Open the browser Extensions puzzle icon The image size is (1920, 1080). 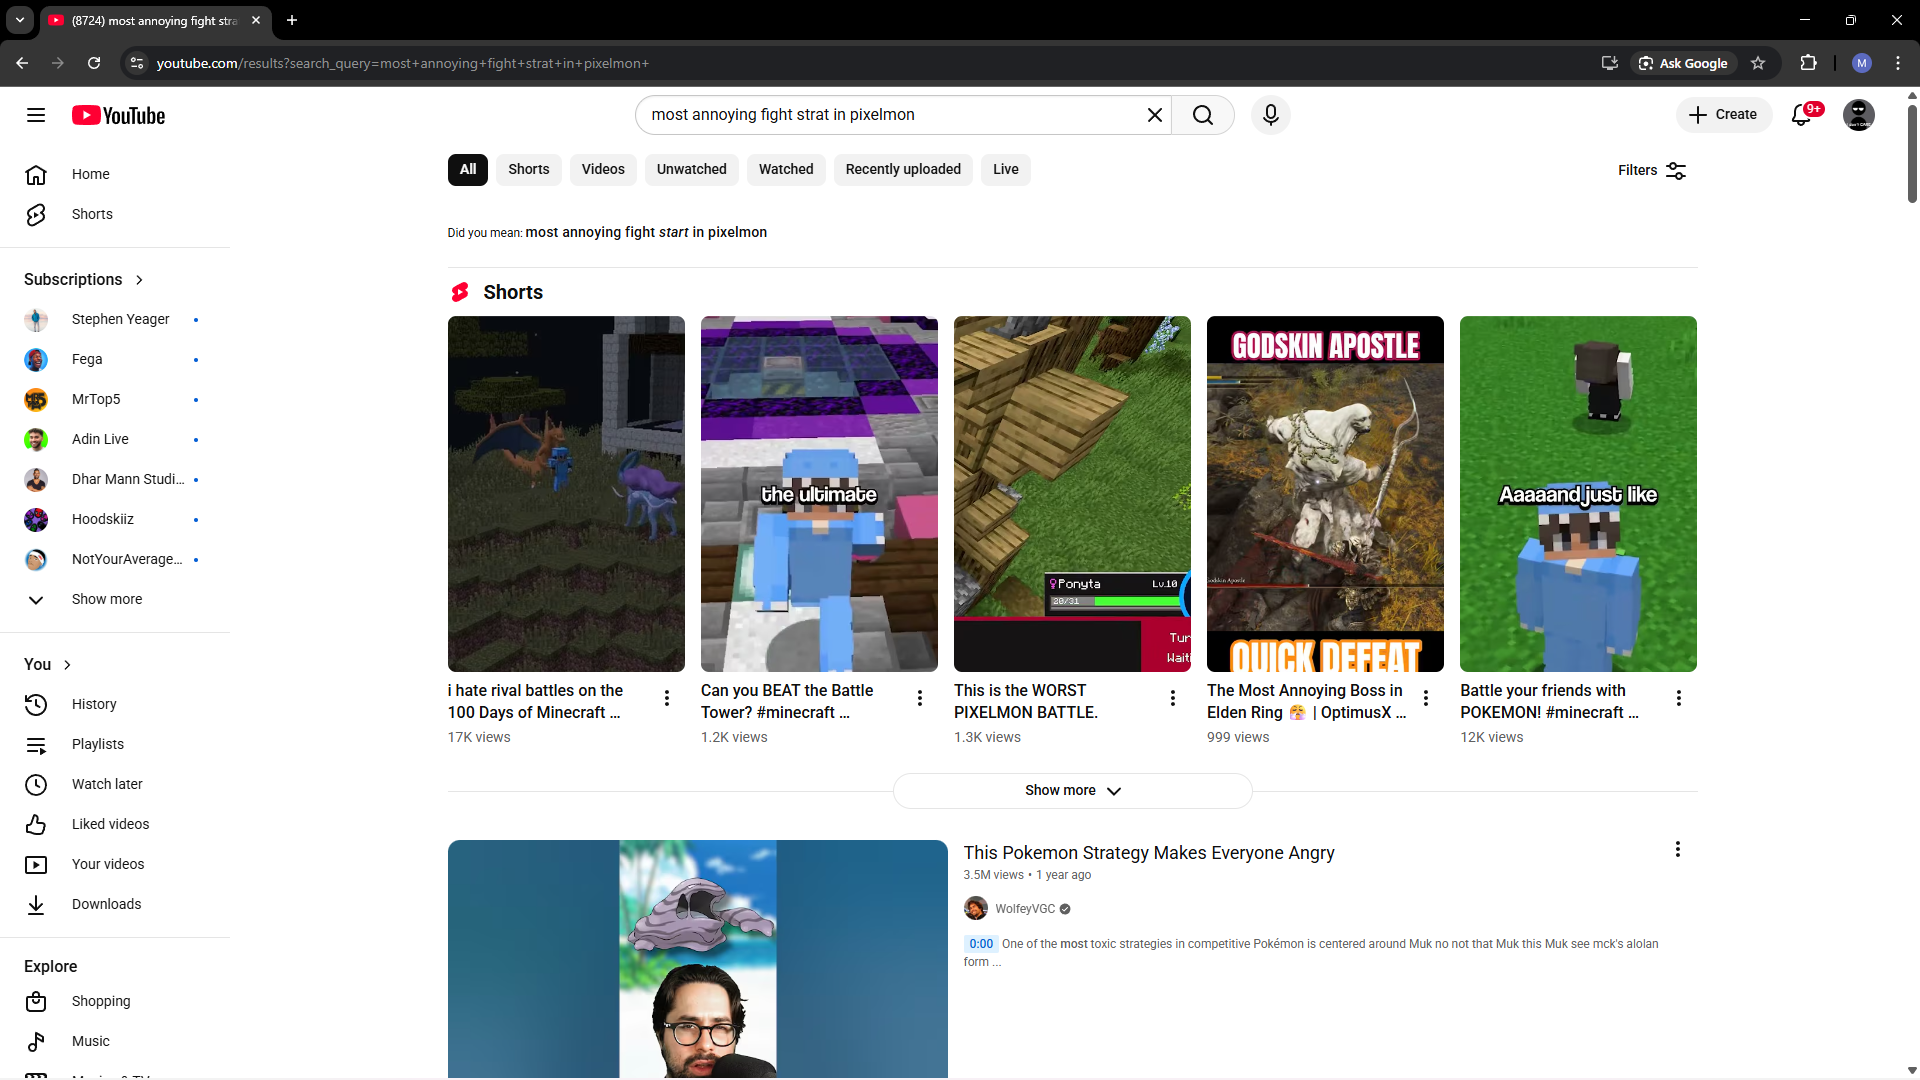pos(1808,63)
